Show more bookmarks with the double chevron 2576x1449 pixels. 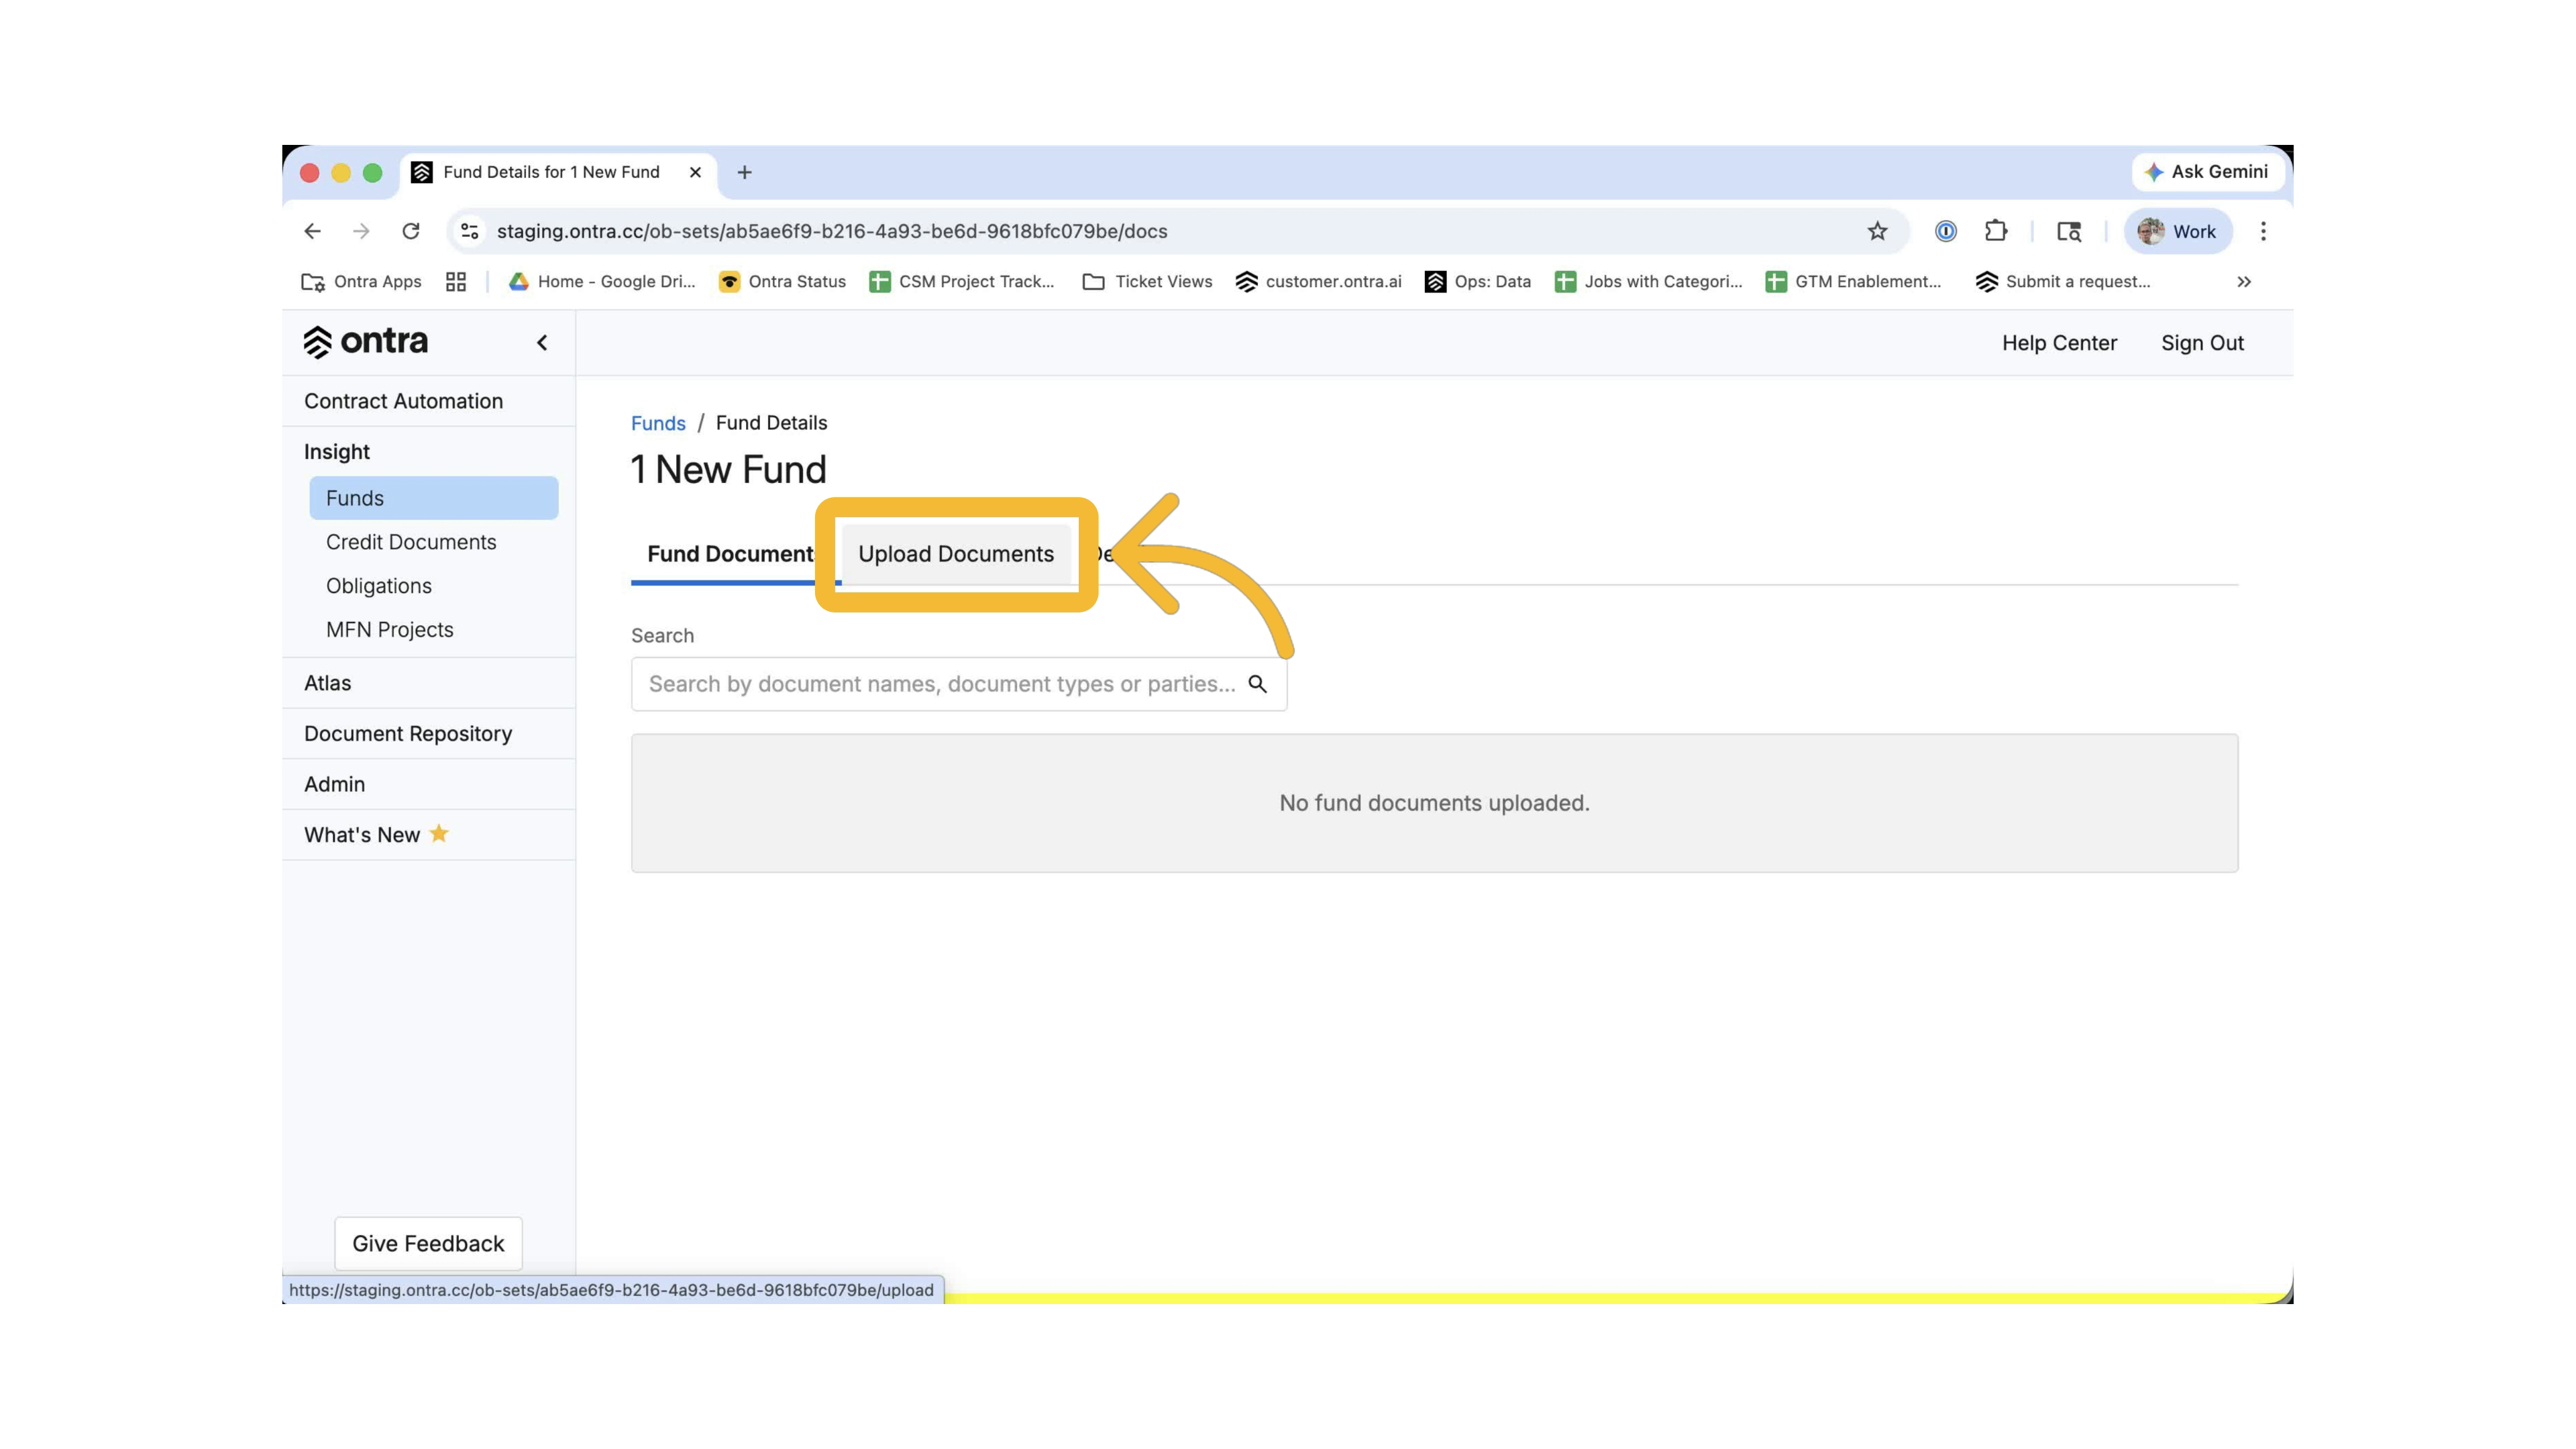(2244, 282)
